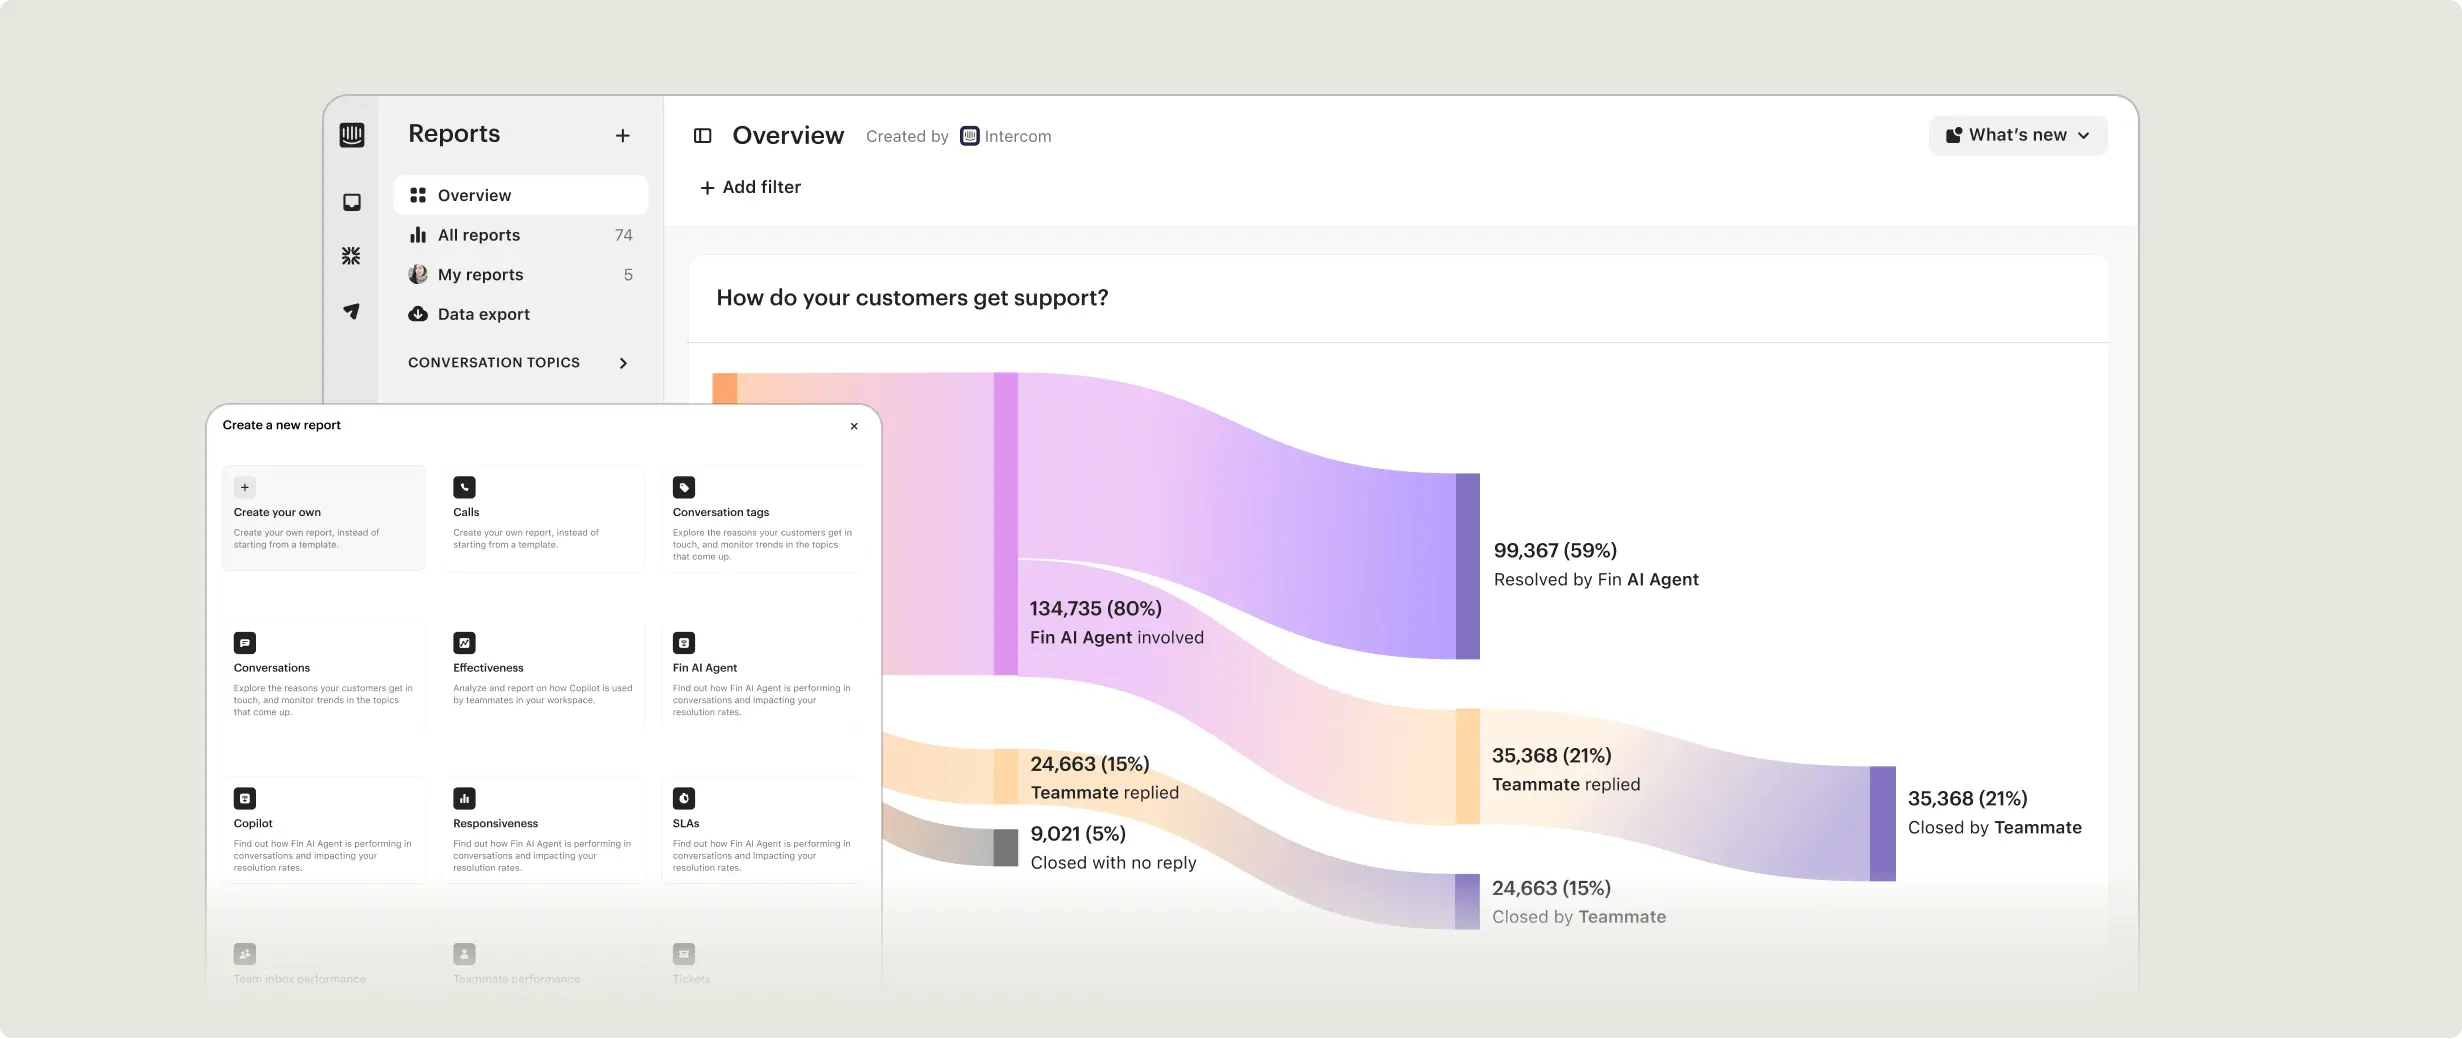Open the Calls template phone icon
Screen dimensions: 2462x1039
(x=464, y=487)
